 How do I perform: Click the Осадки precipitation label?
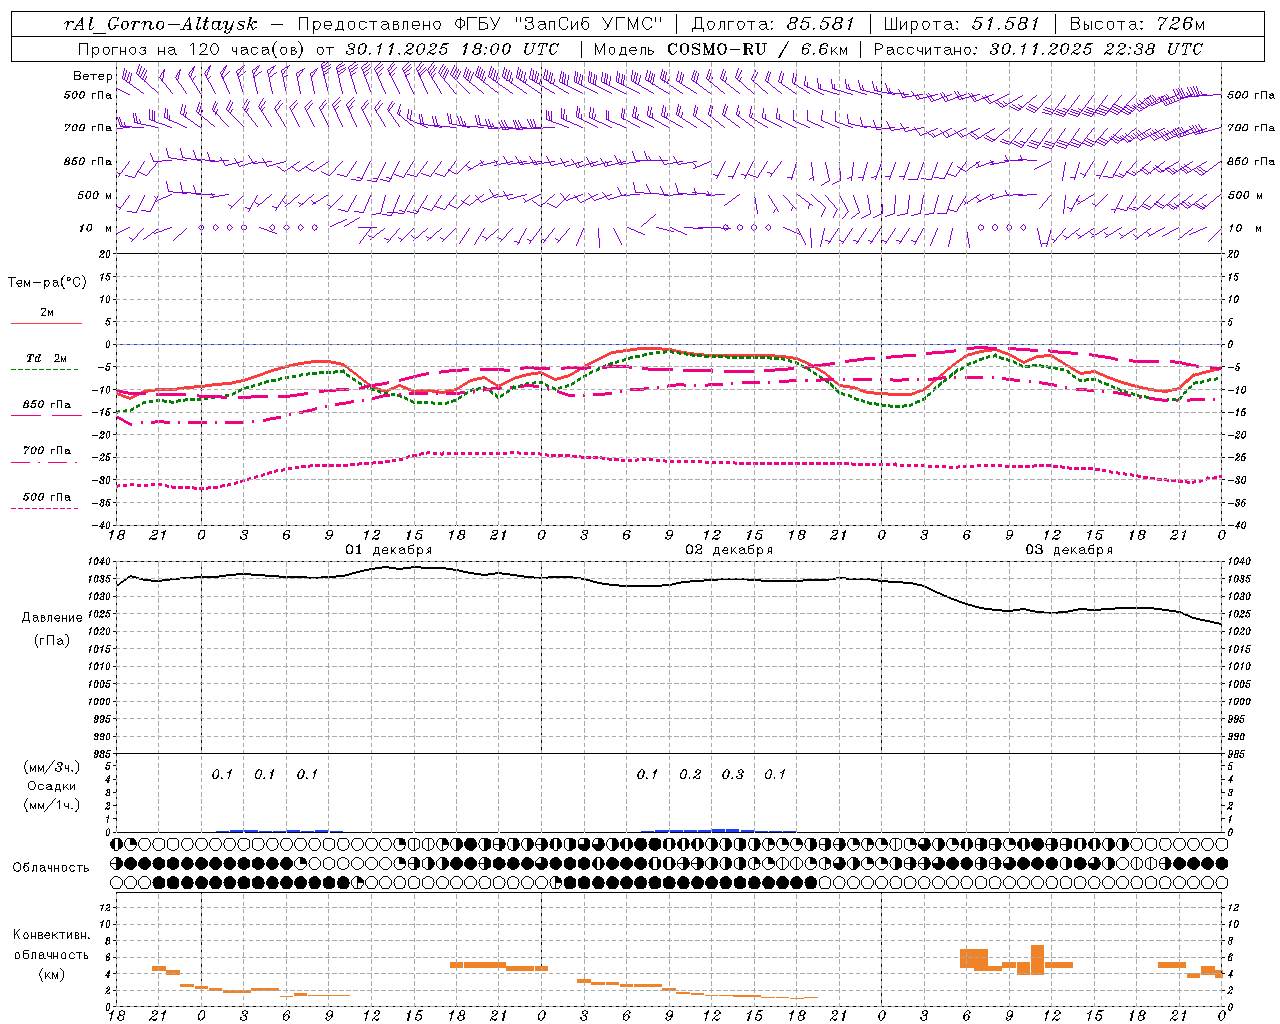click(x=52, y=786)
